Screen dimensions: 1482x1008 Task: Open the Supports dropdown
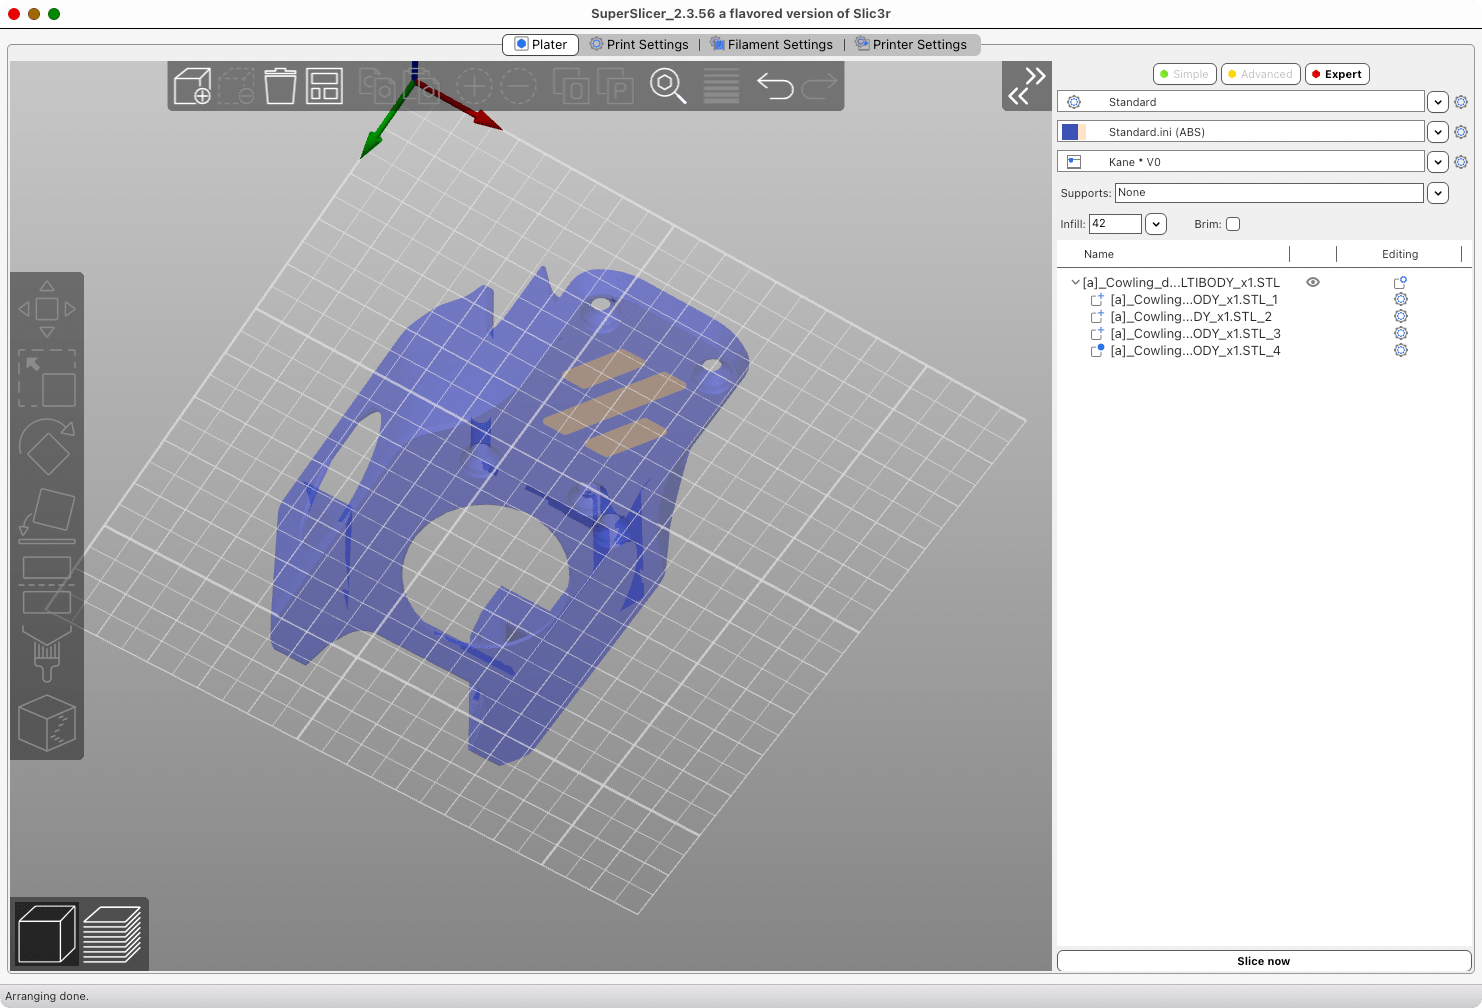coord(1437,193)
